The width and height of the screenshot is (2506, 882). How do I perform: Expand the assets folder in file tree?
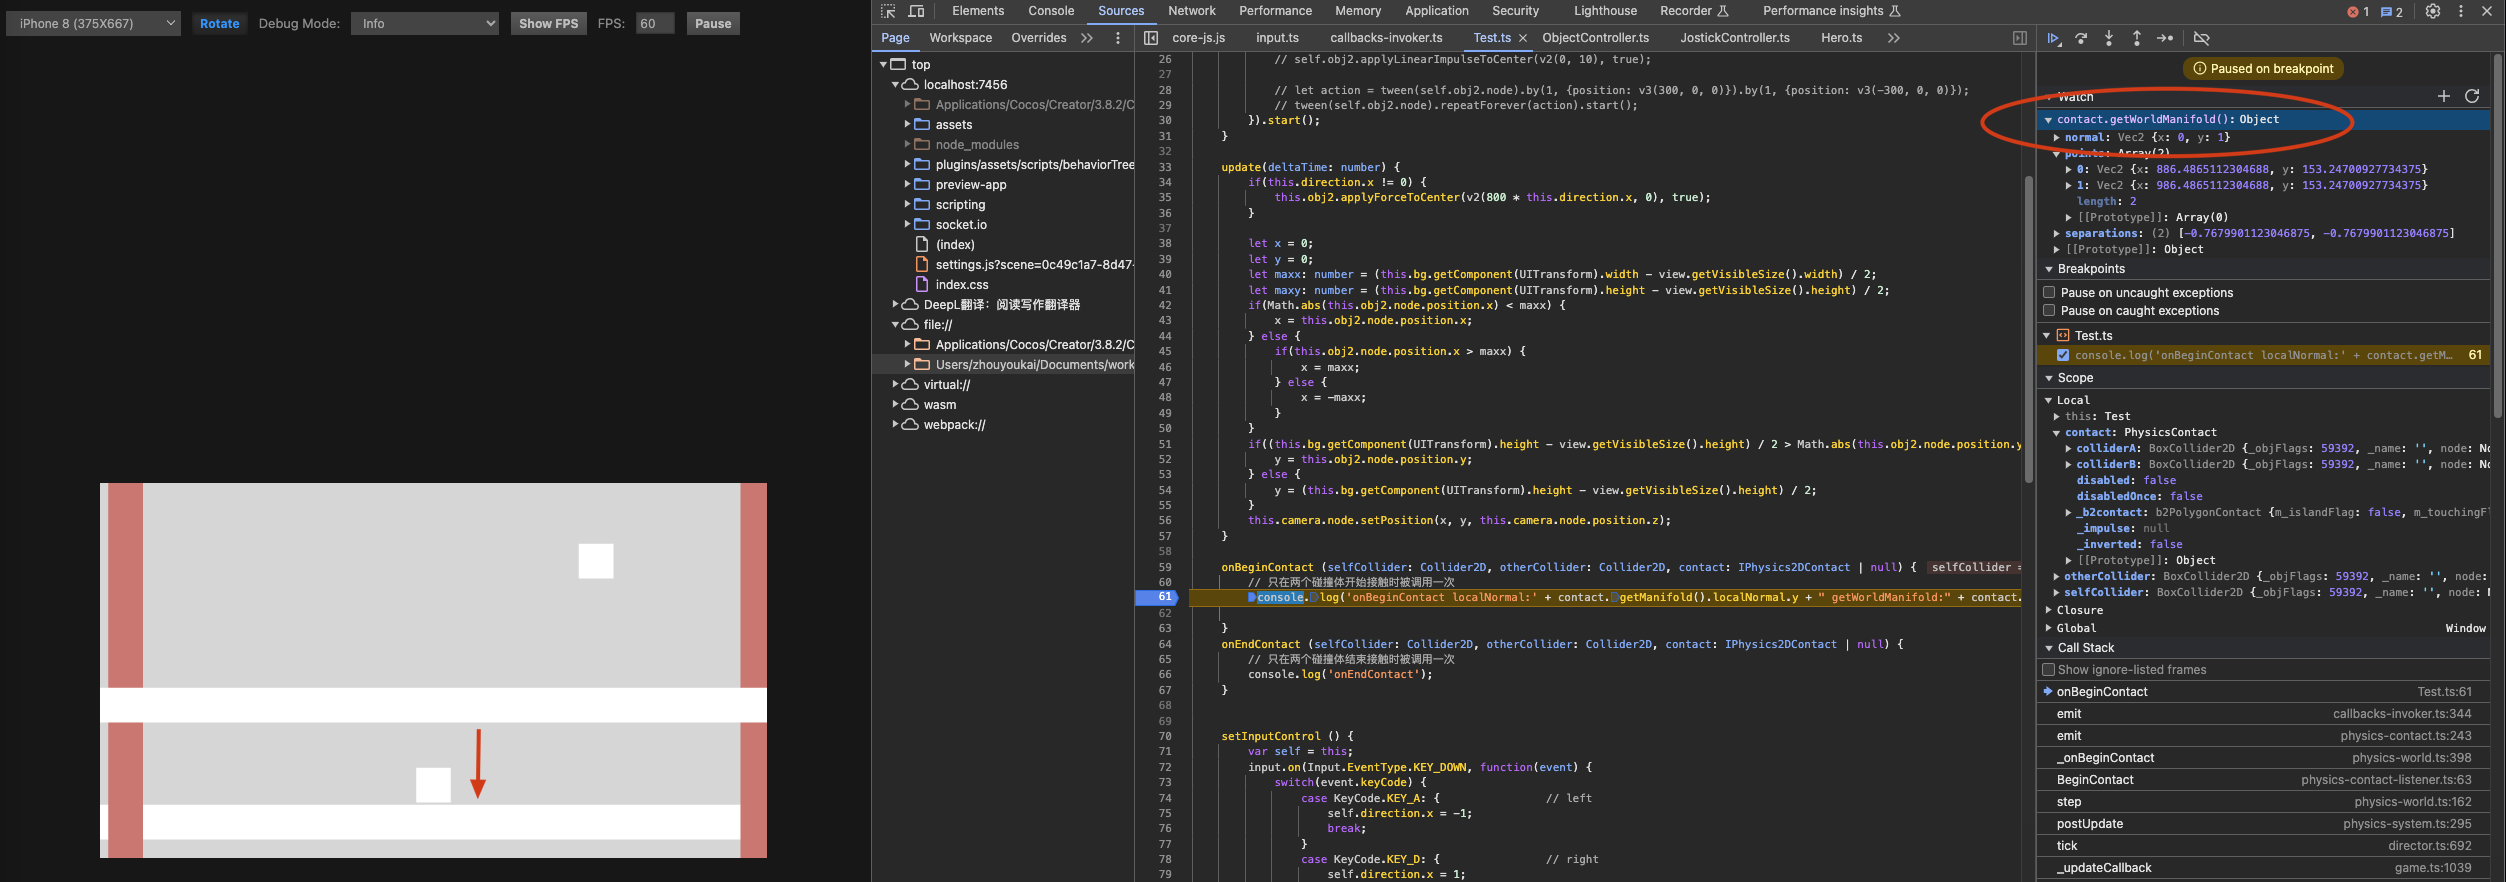(908, 124)
